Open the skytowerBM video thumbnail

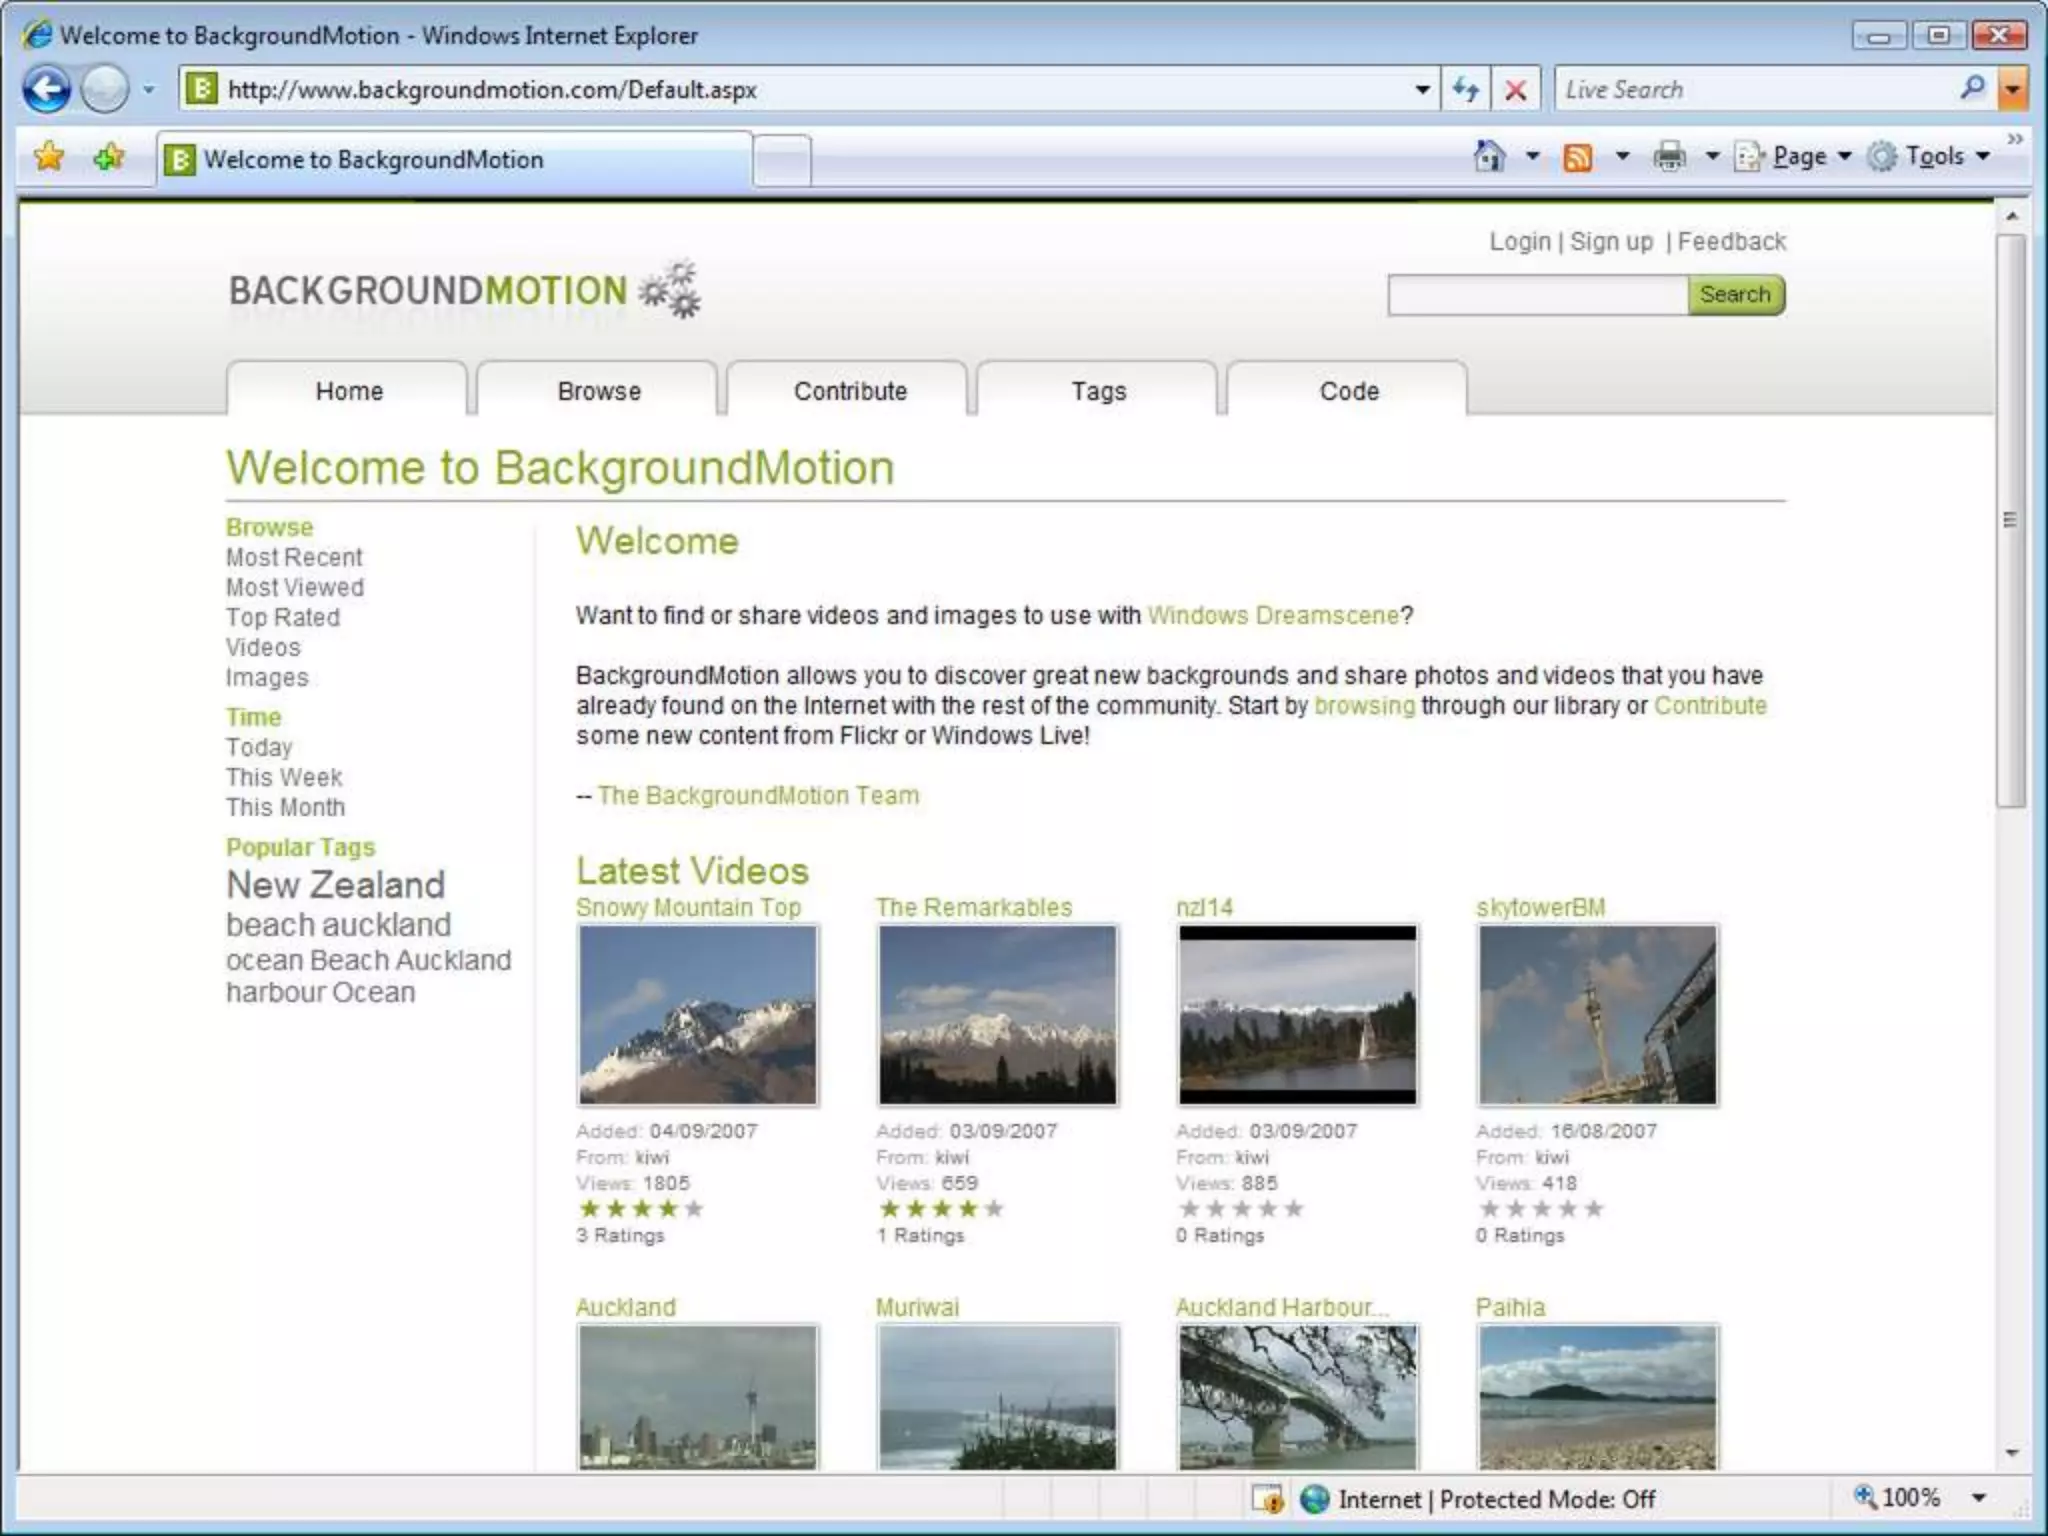click(1598, 1015)
